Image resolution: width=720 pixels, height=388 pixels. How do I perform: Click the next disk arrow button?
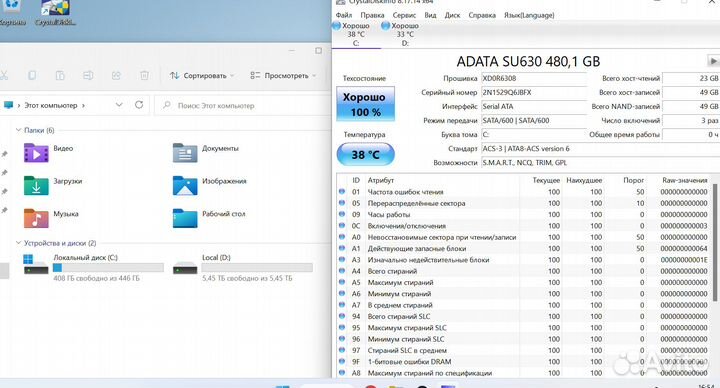point(713,61)
